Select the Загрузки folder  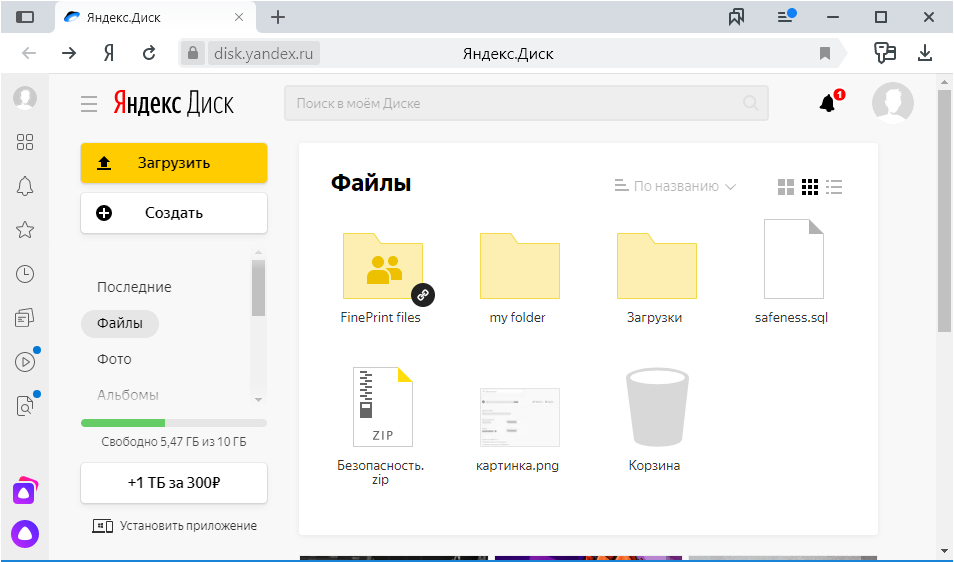655,272
